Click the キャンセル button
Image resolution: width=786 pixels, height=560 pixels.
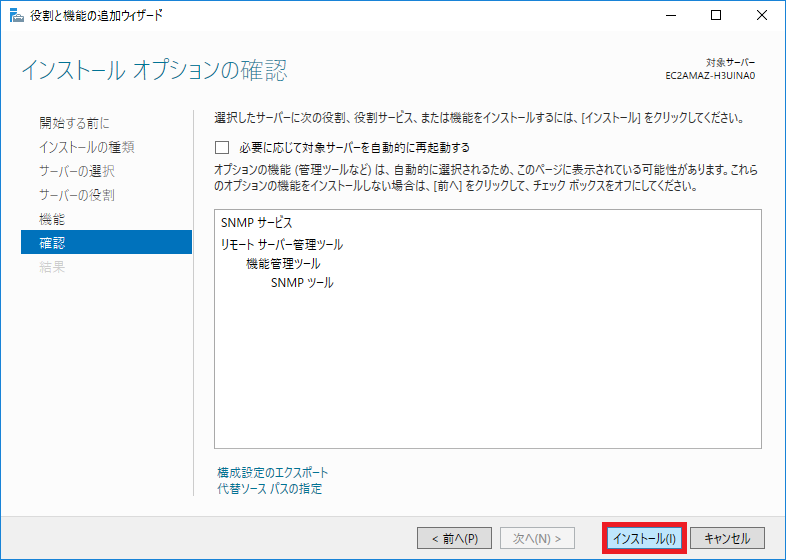click(x=727, y=538)
